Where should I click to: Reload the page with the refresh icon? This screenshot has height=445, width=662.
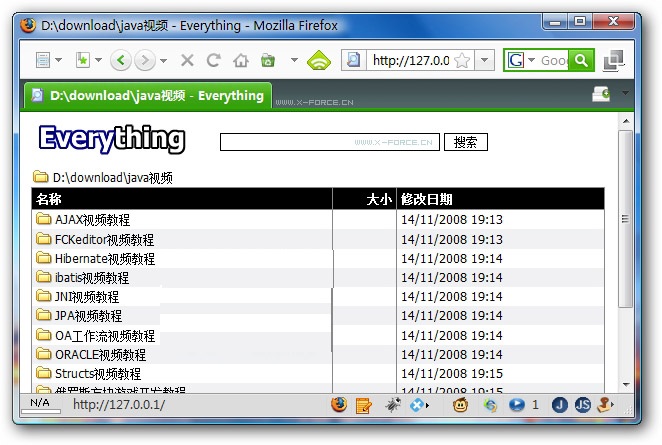[x=214, y=60]
